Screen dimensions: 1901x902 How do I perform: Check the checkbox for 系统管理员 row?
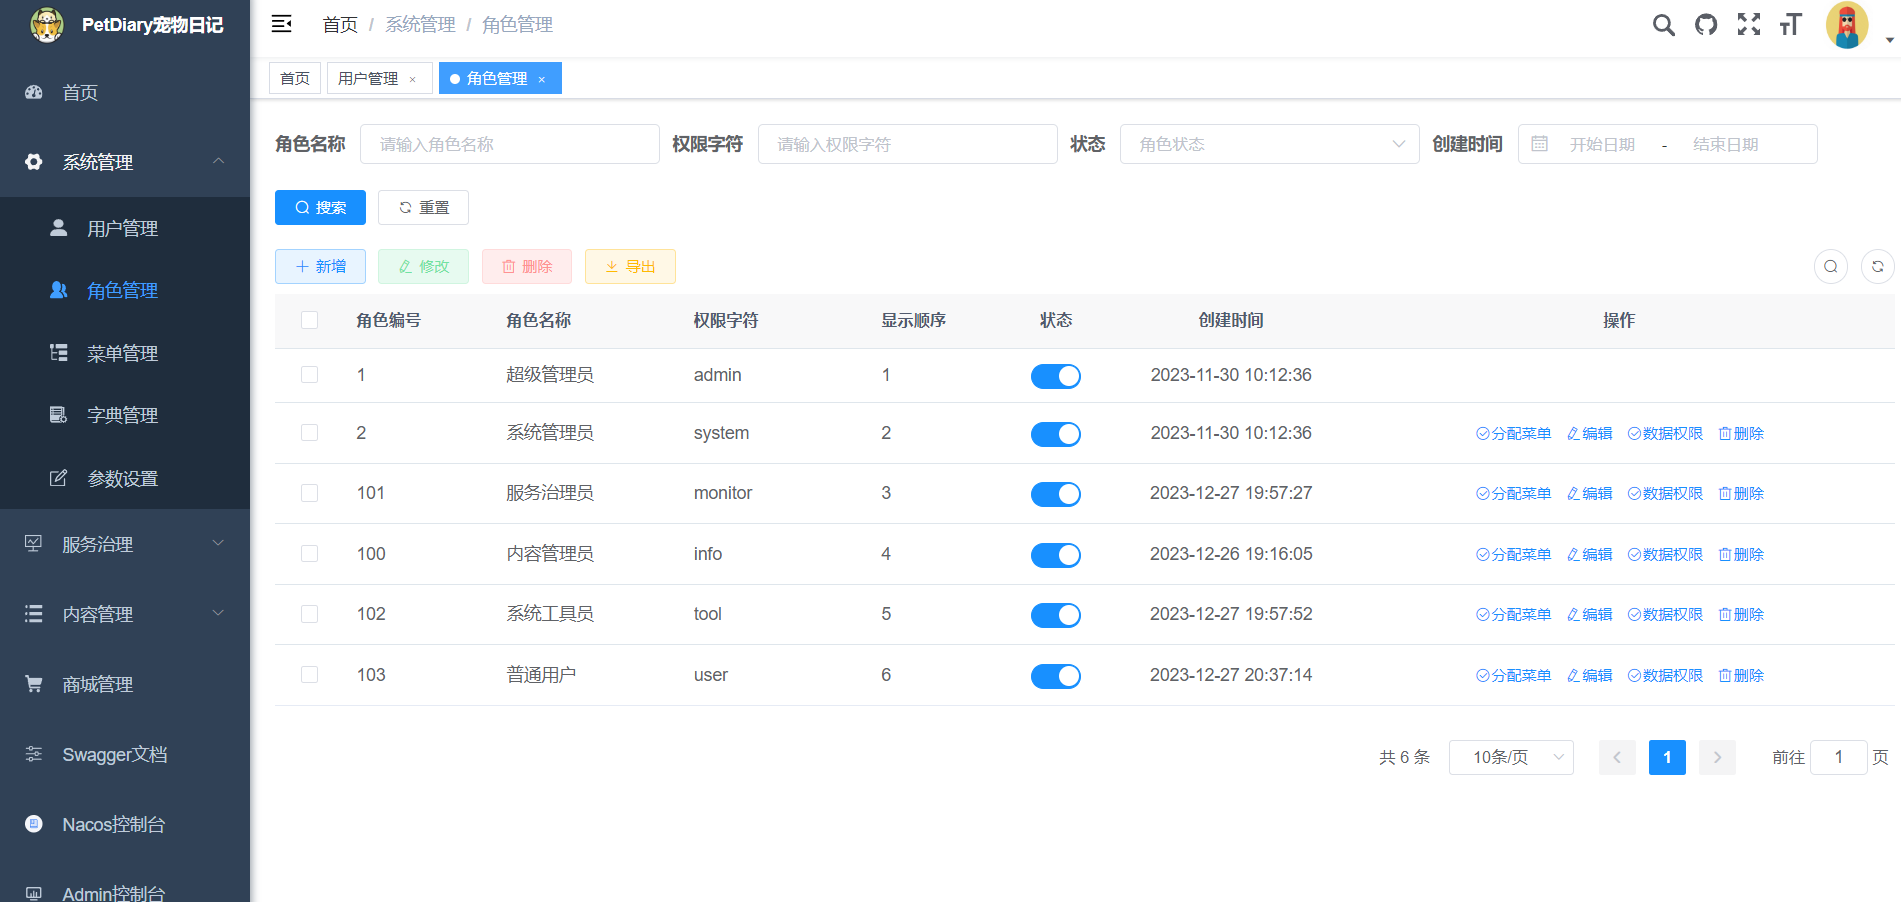tap(310, 433)
